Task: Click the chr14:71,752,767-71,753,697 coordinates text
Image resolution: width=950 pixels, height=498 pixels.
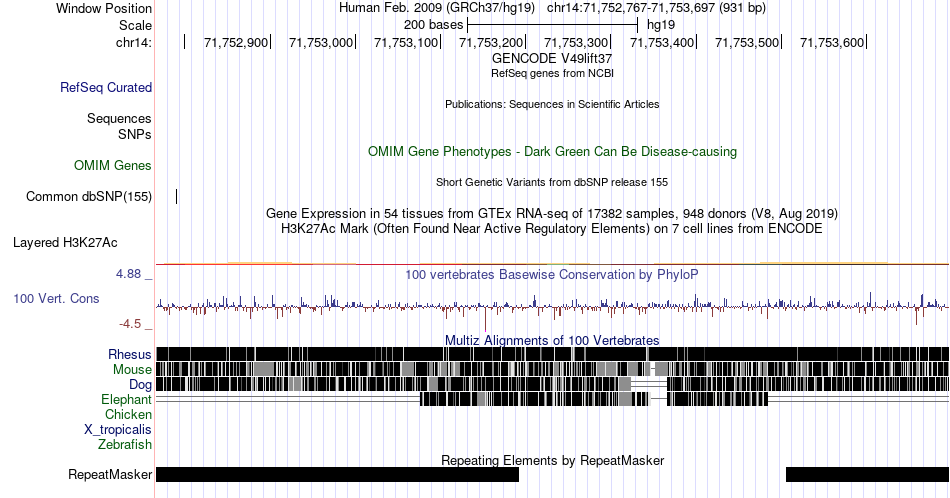Action: pos(656,8)
